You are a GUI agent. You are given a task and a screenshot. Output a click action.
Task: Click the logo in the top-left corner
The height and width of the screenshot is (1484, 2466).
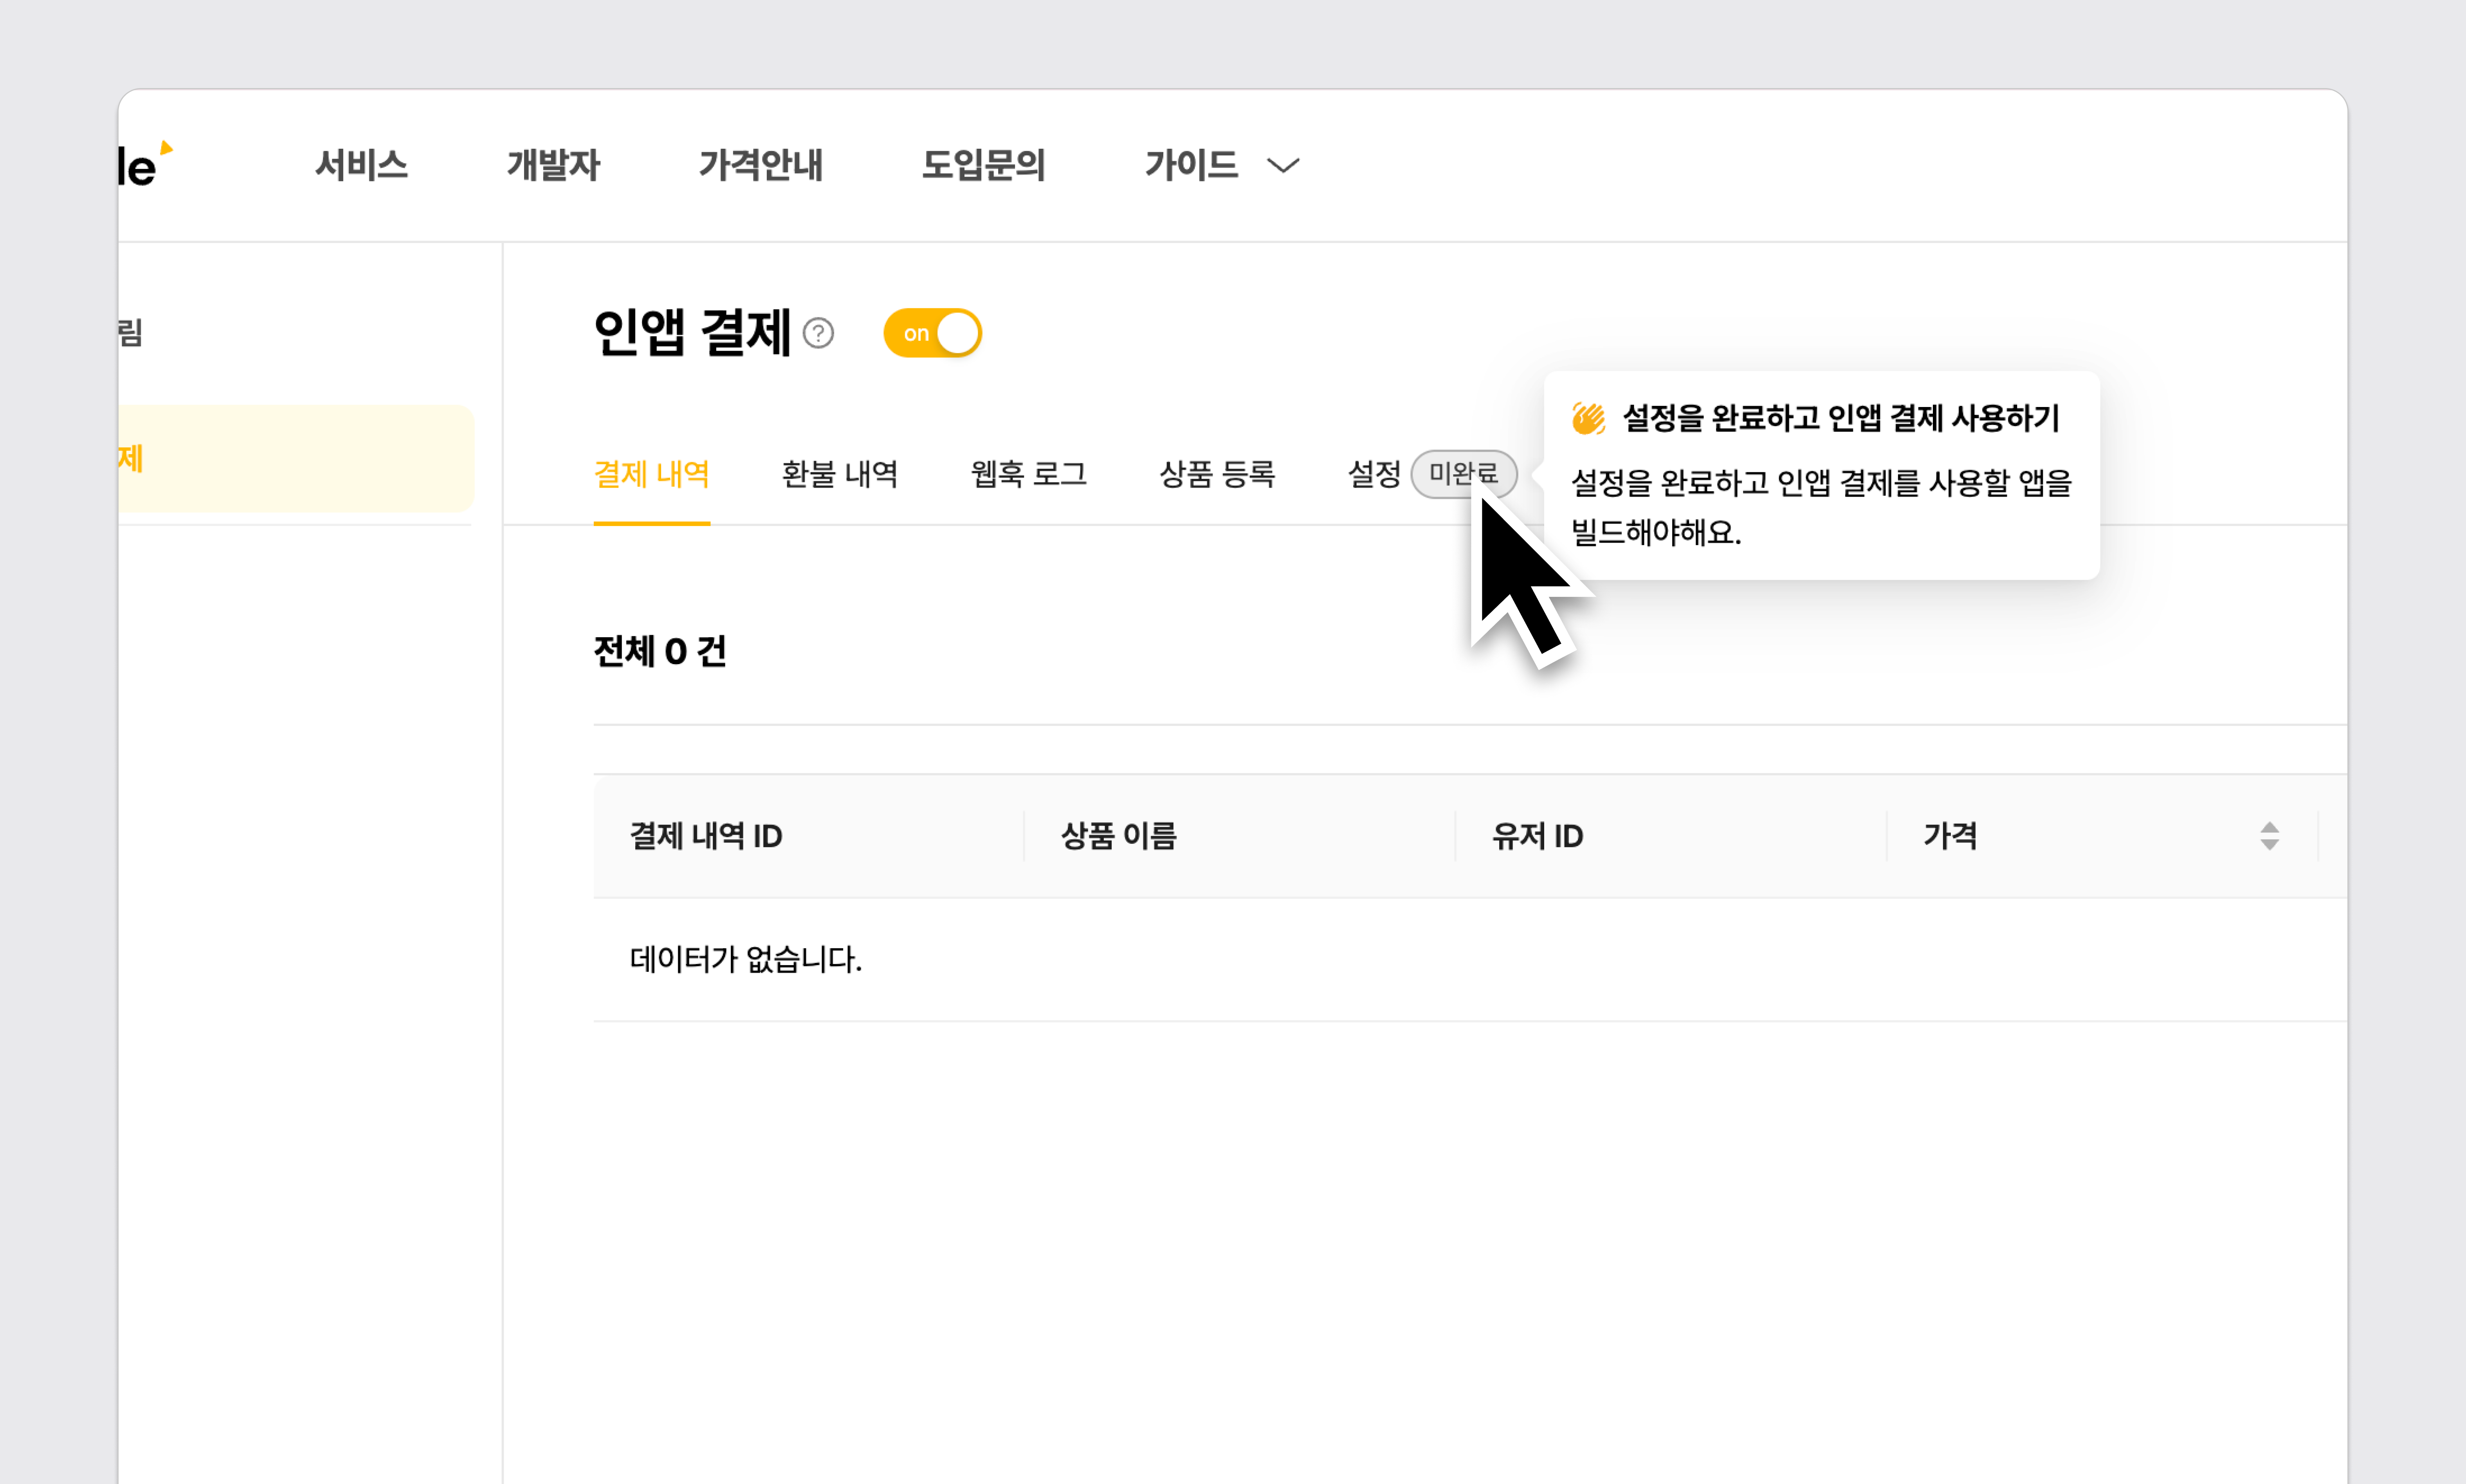pos(143,165)
